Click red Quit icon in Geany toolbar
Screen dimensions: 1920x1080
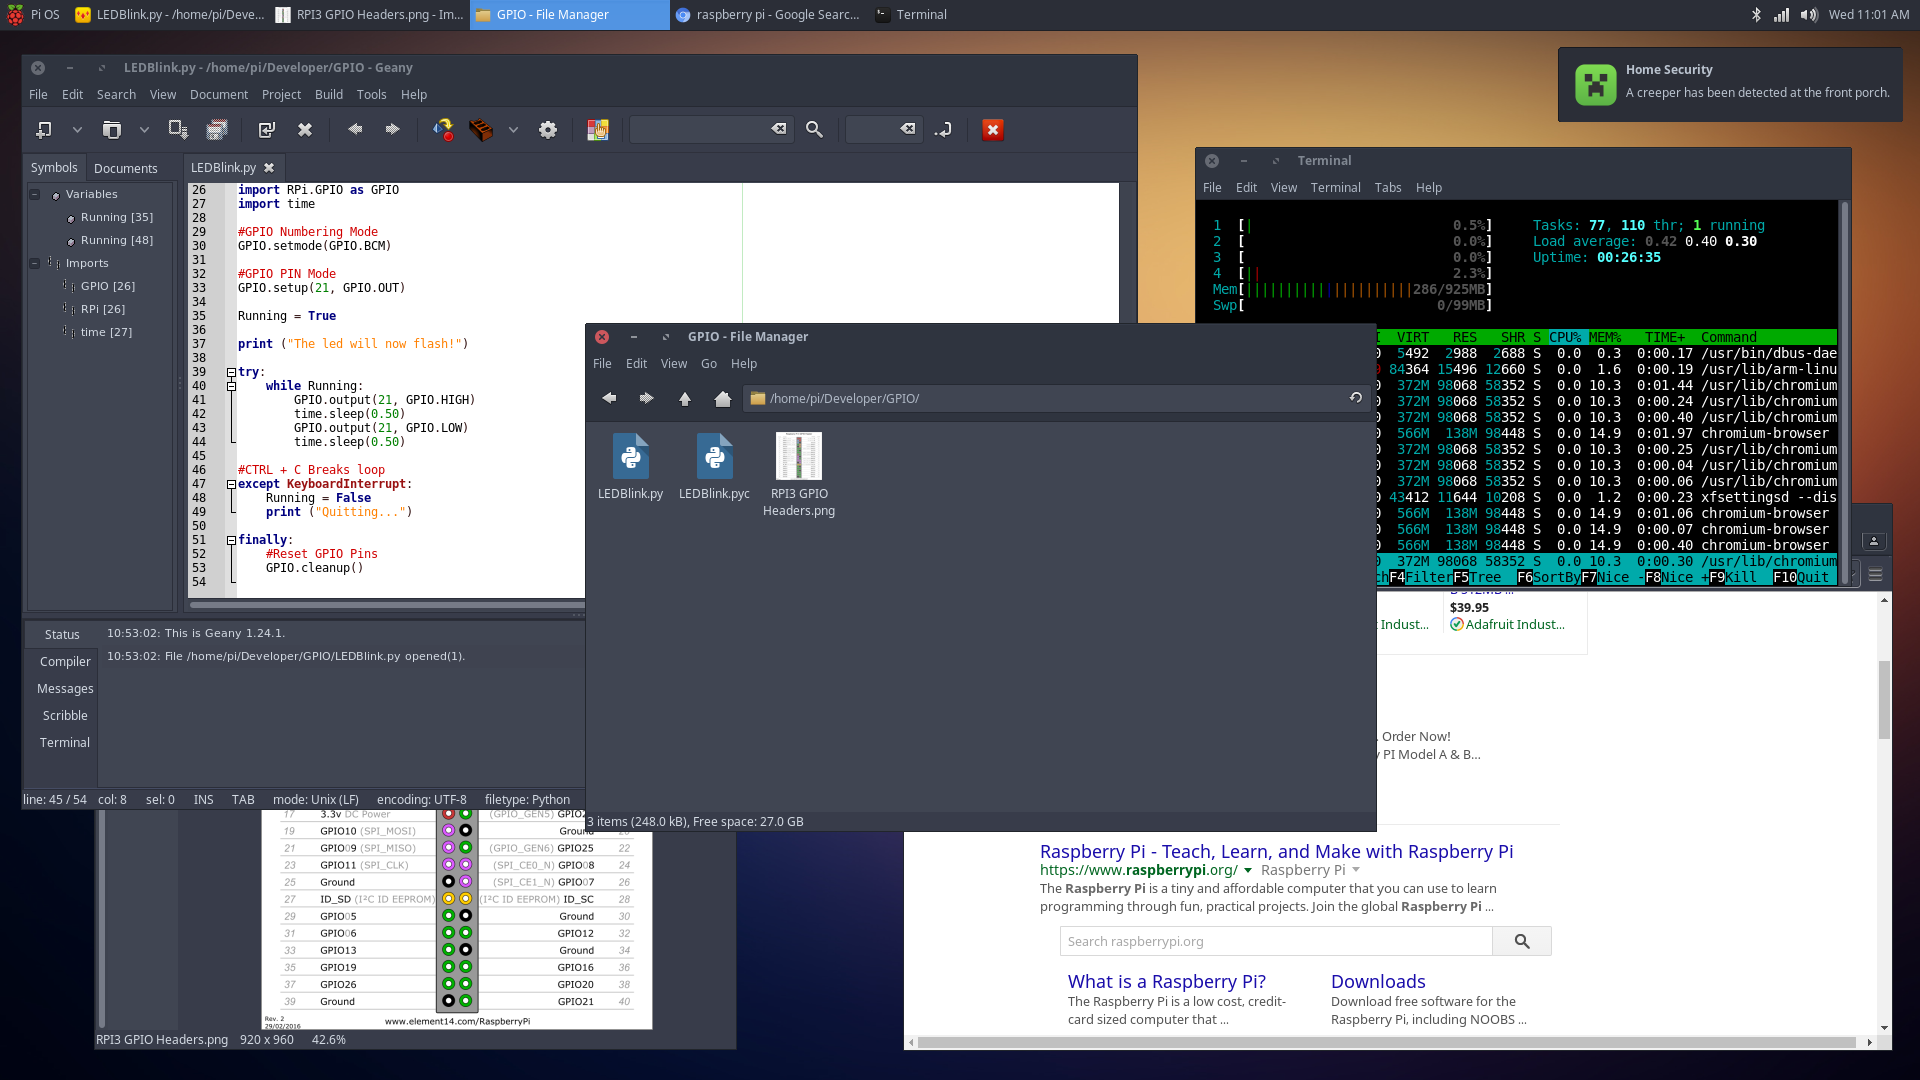point(993,130)
